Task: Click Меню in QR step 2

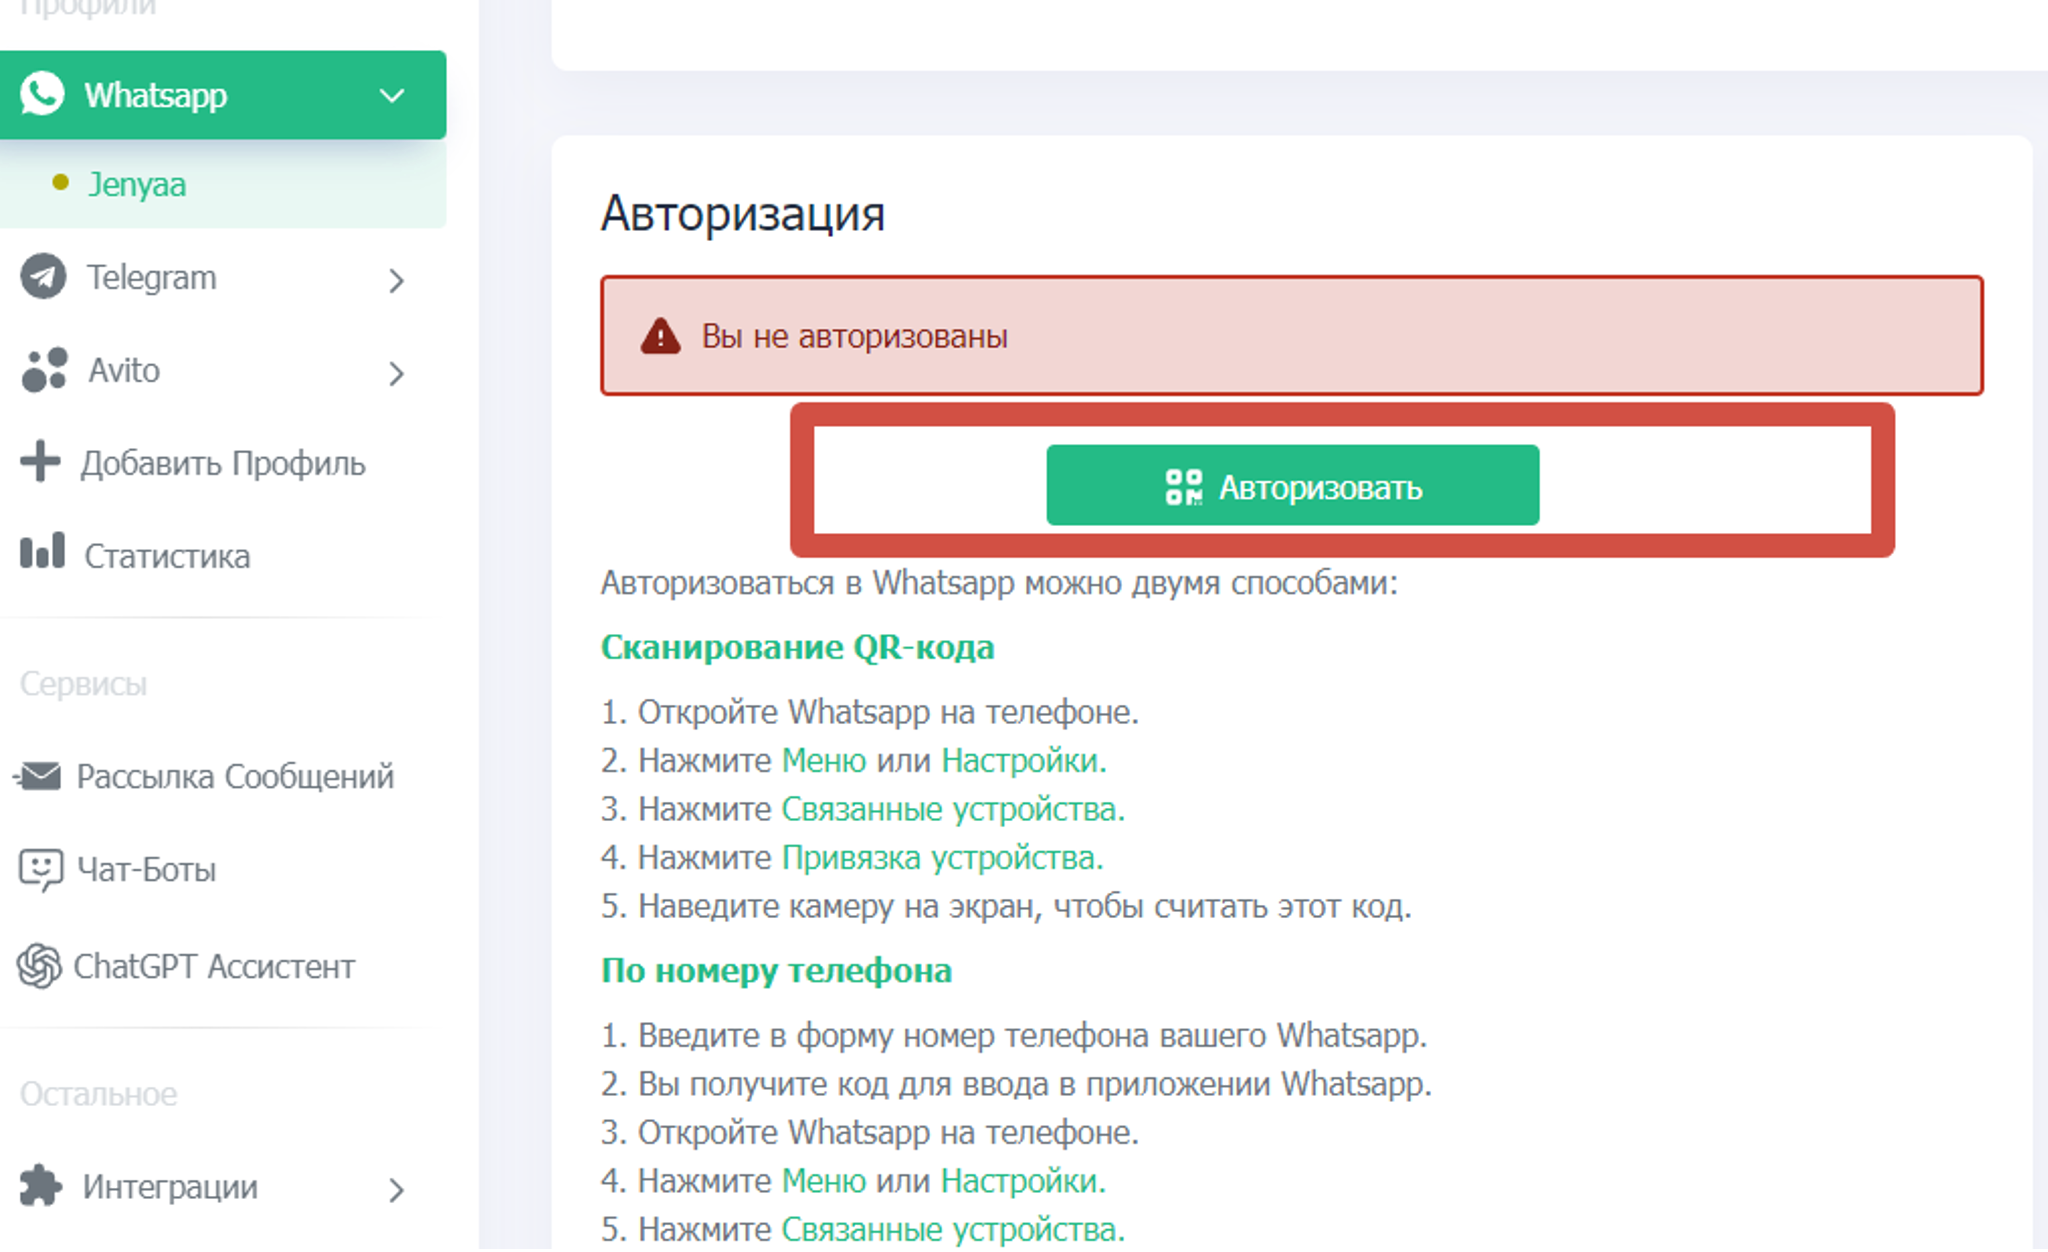Action: pyautogui.click(x=824, y=760)
